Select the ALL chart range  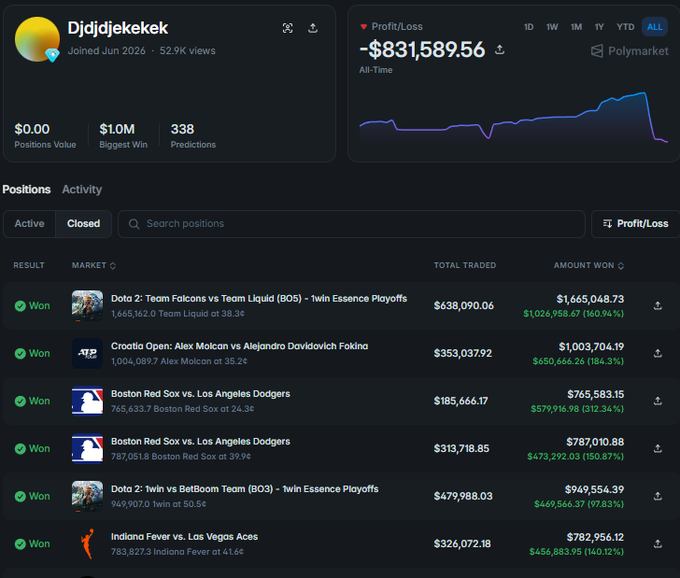(654, 27)
